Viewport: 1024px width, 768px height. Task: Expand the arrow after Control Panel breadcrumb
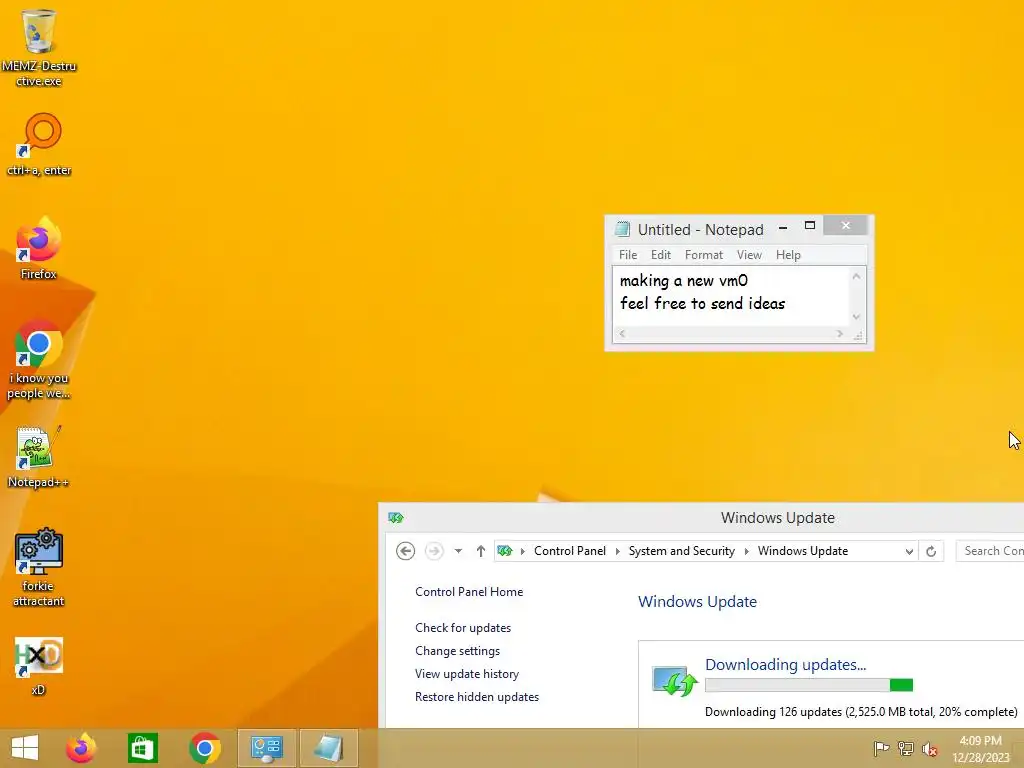(617, 551)
